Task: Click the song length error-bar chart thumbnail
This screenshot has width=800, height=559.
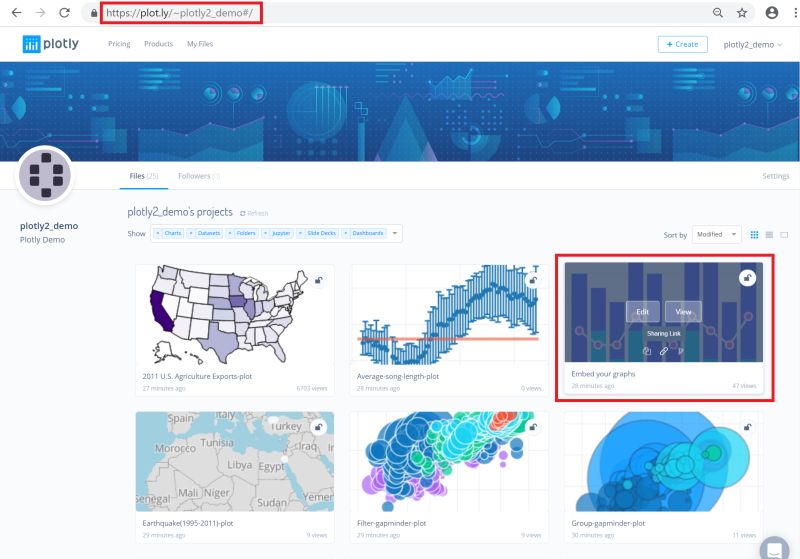Action: pos(449,314)
